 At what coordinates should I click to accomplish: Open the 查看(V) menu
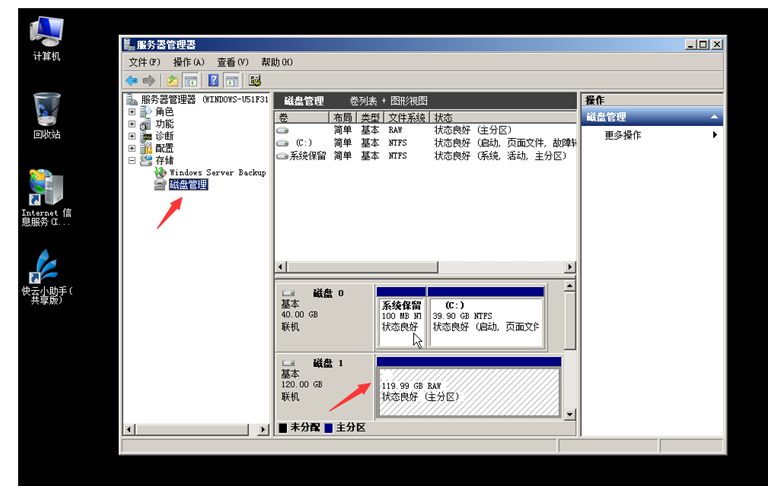click(x=232, y=62)
